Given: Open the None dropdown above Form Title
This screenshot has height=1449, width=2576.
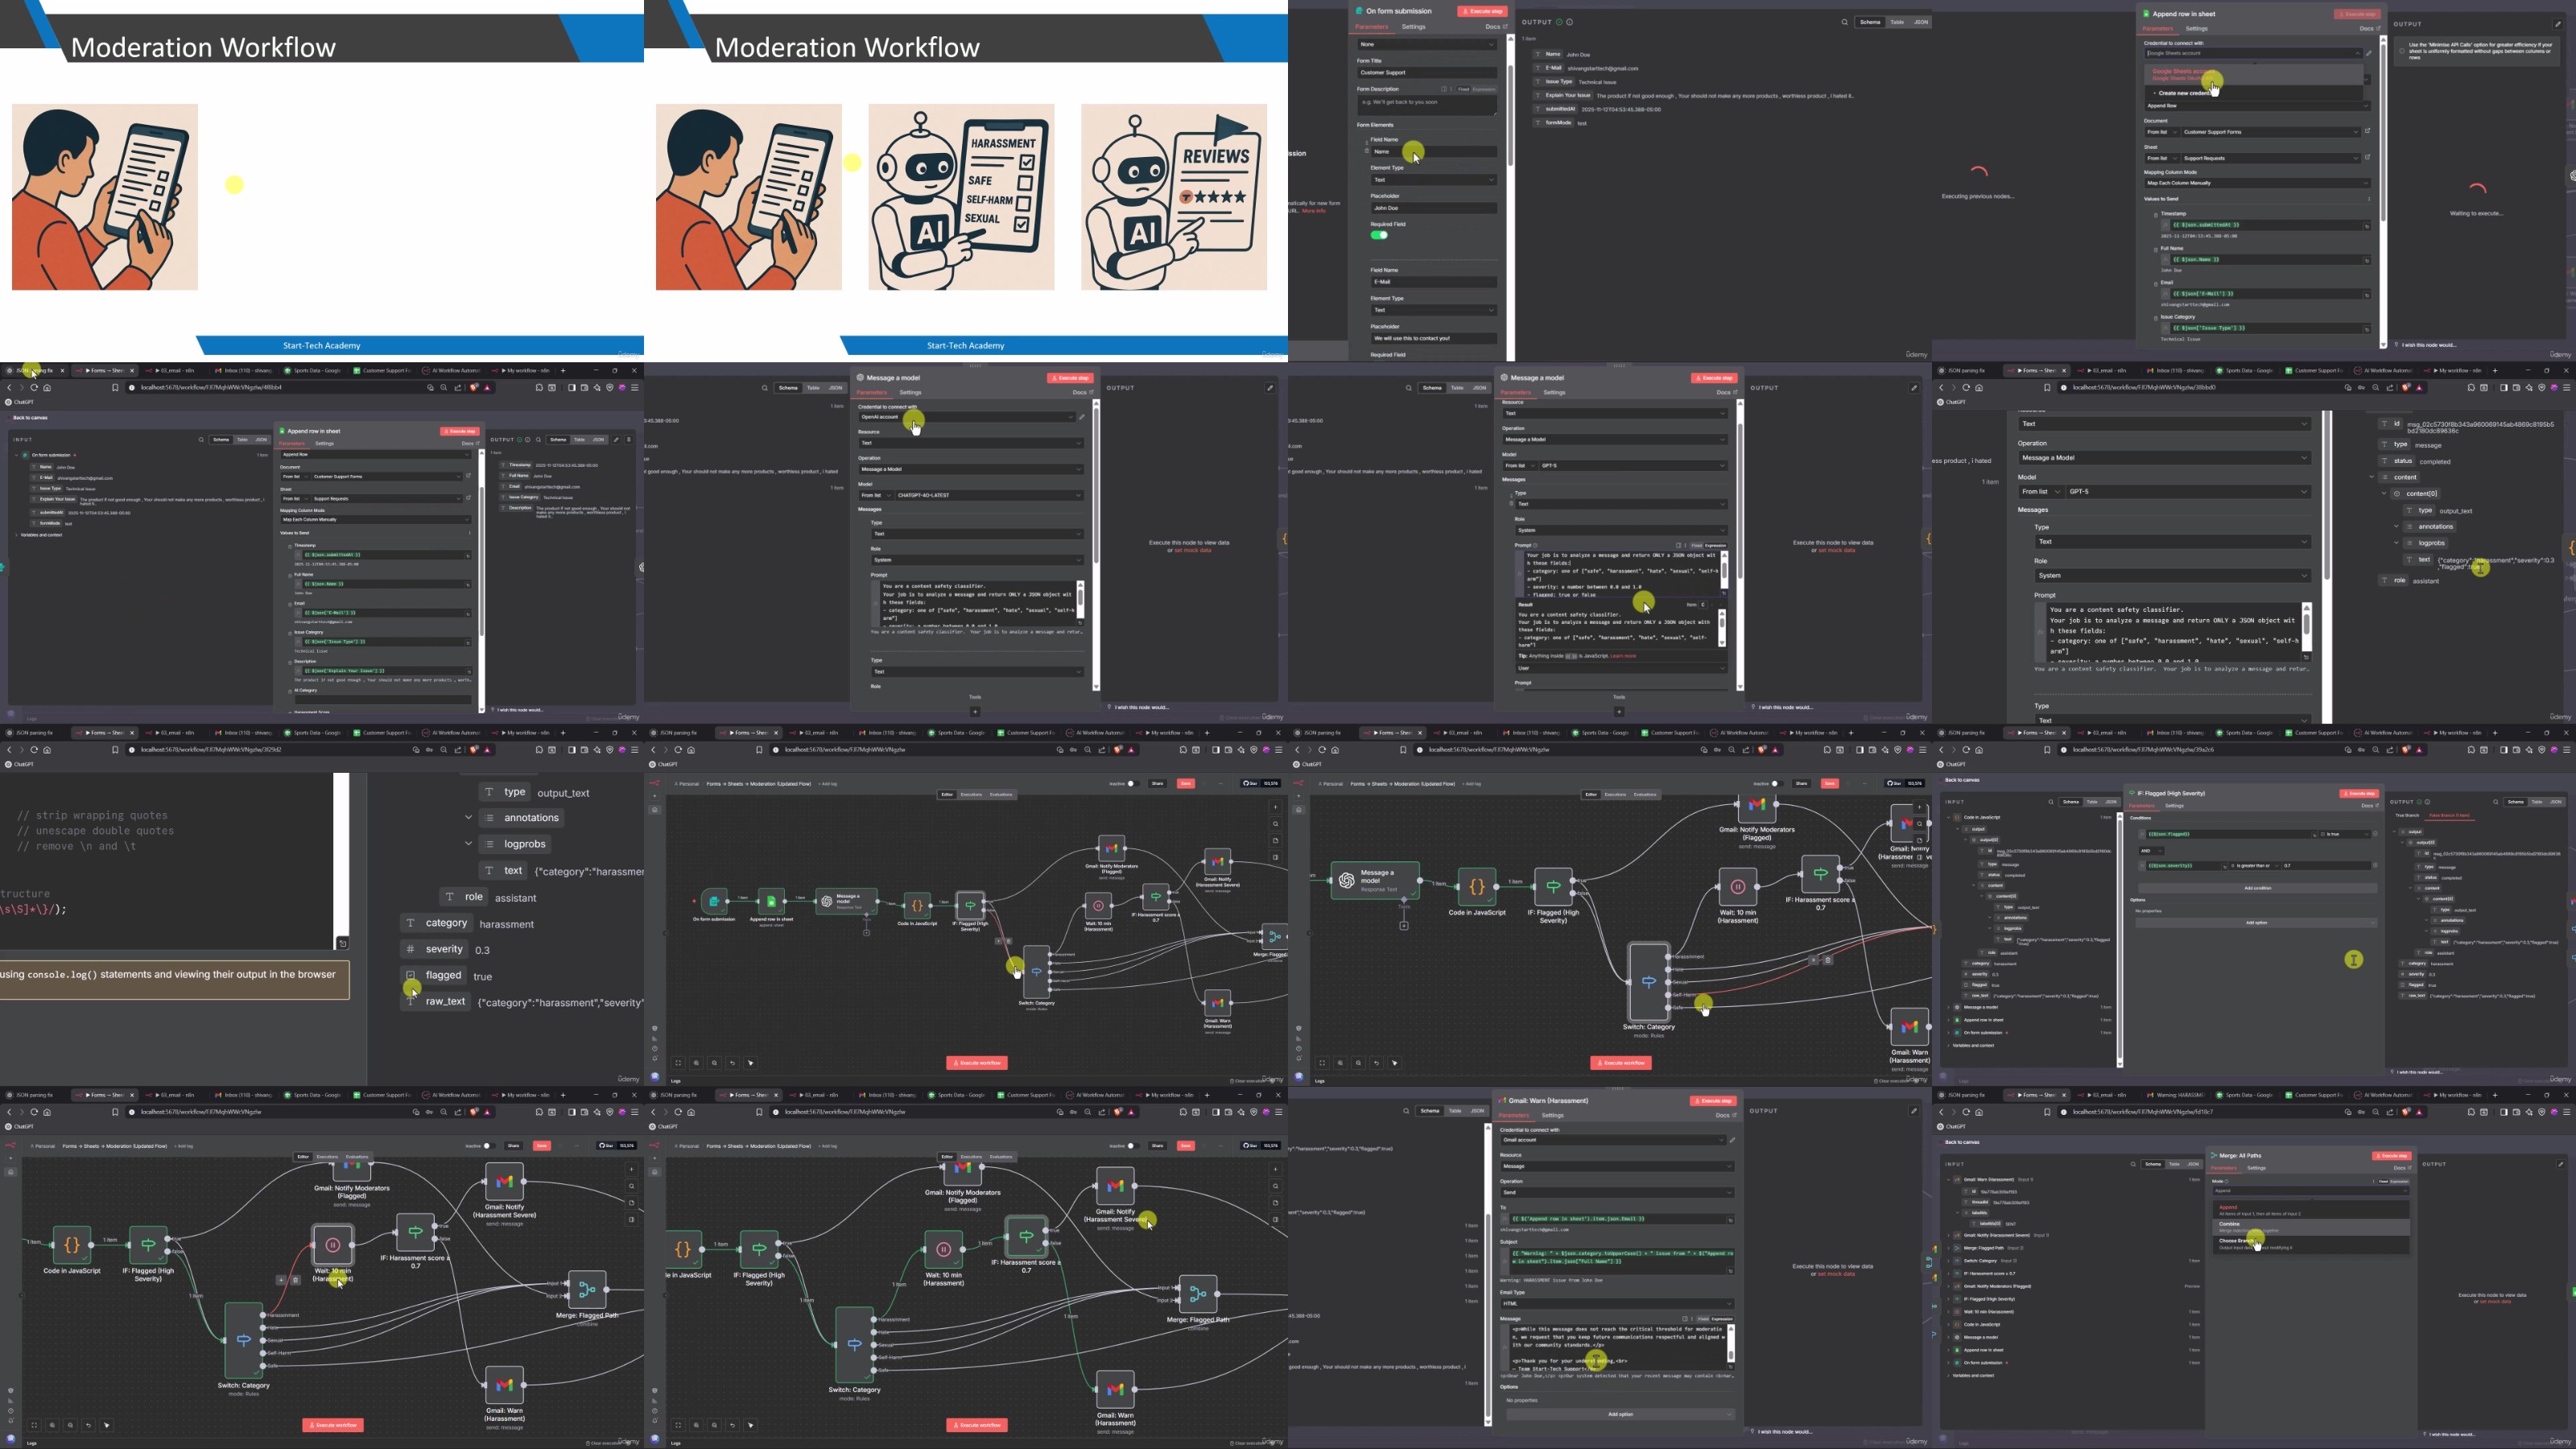Looking at the screenshot, I should pos(1428,44).
